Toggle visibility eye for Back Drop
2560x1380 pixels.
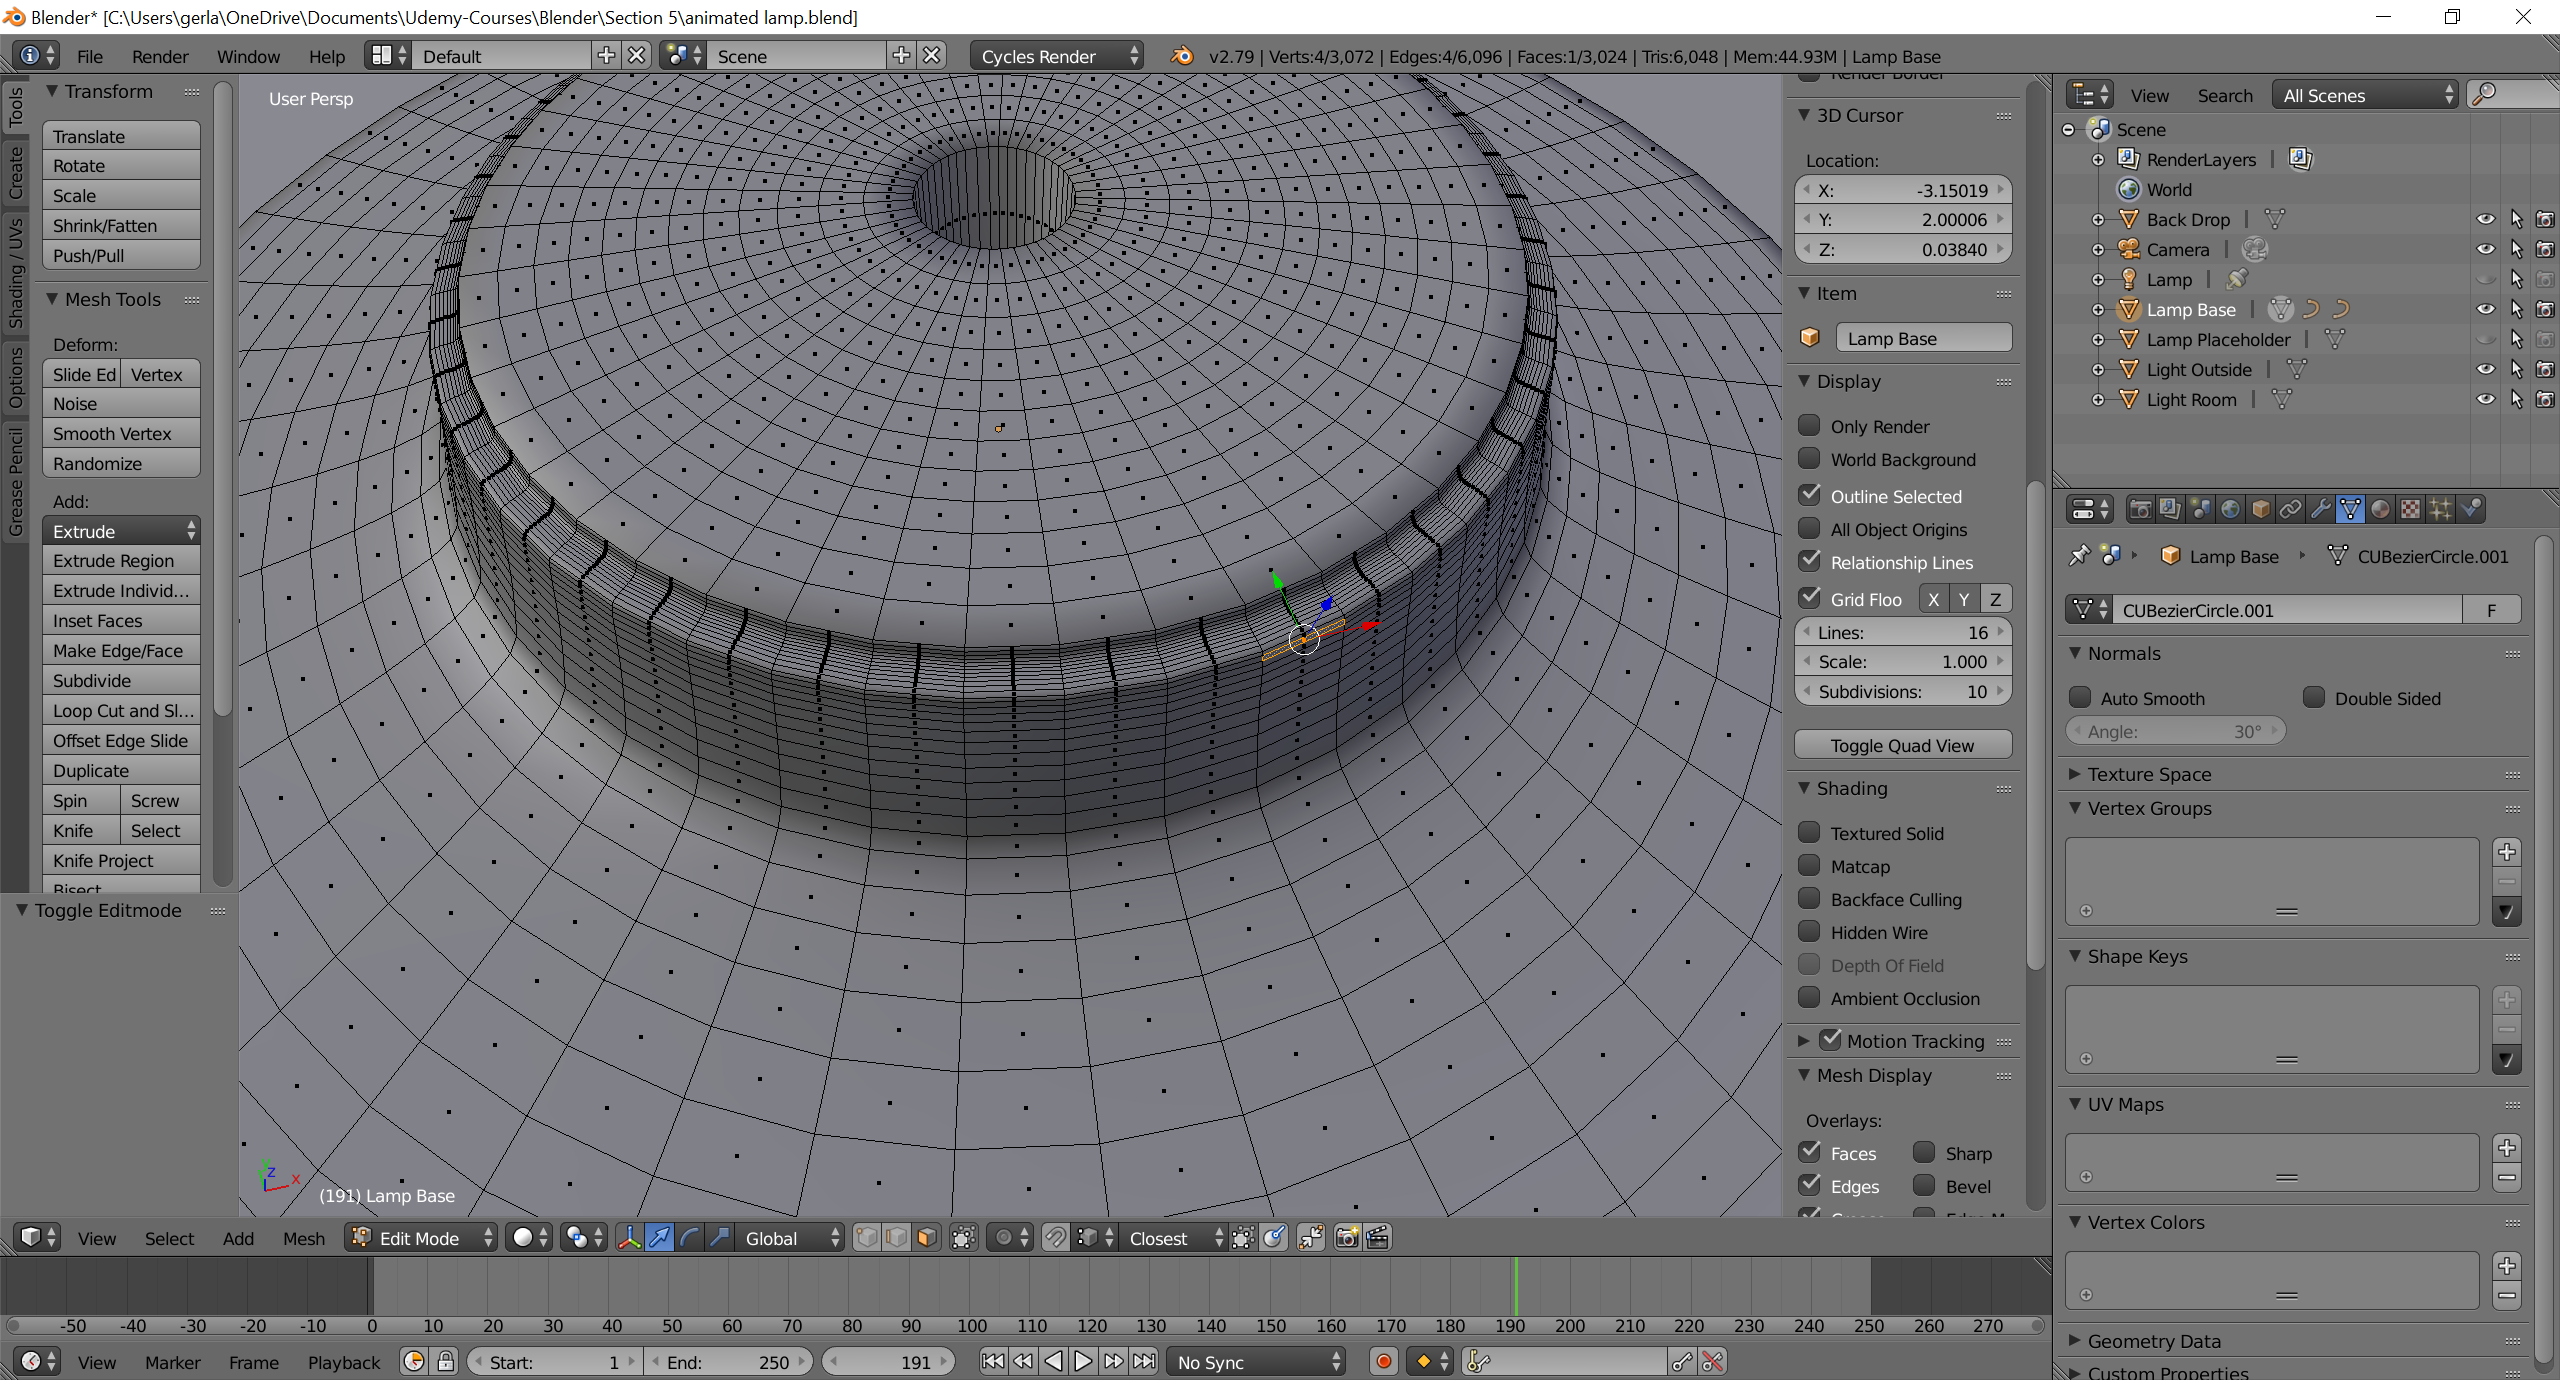(2486, 219)
